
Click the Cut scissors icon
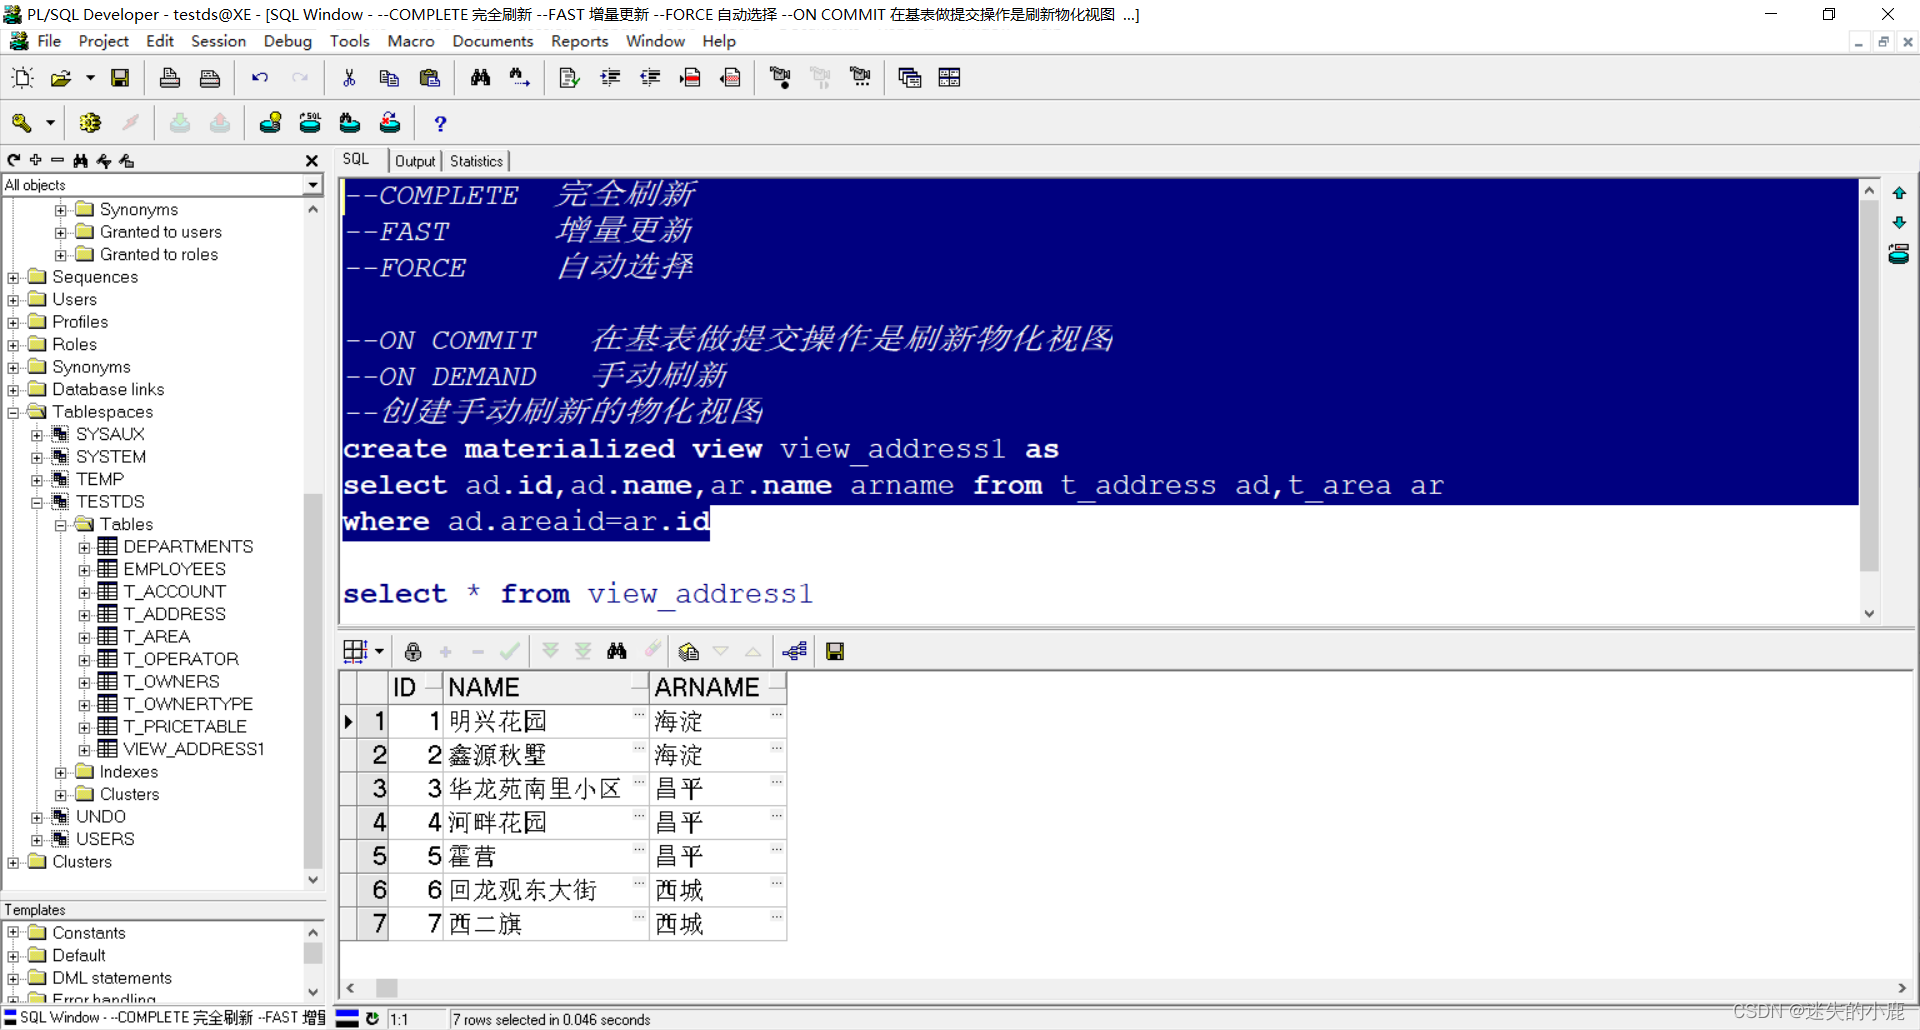349,78
